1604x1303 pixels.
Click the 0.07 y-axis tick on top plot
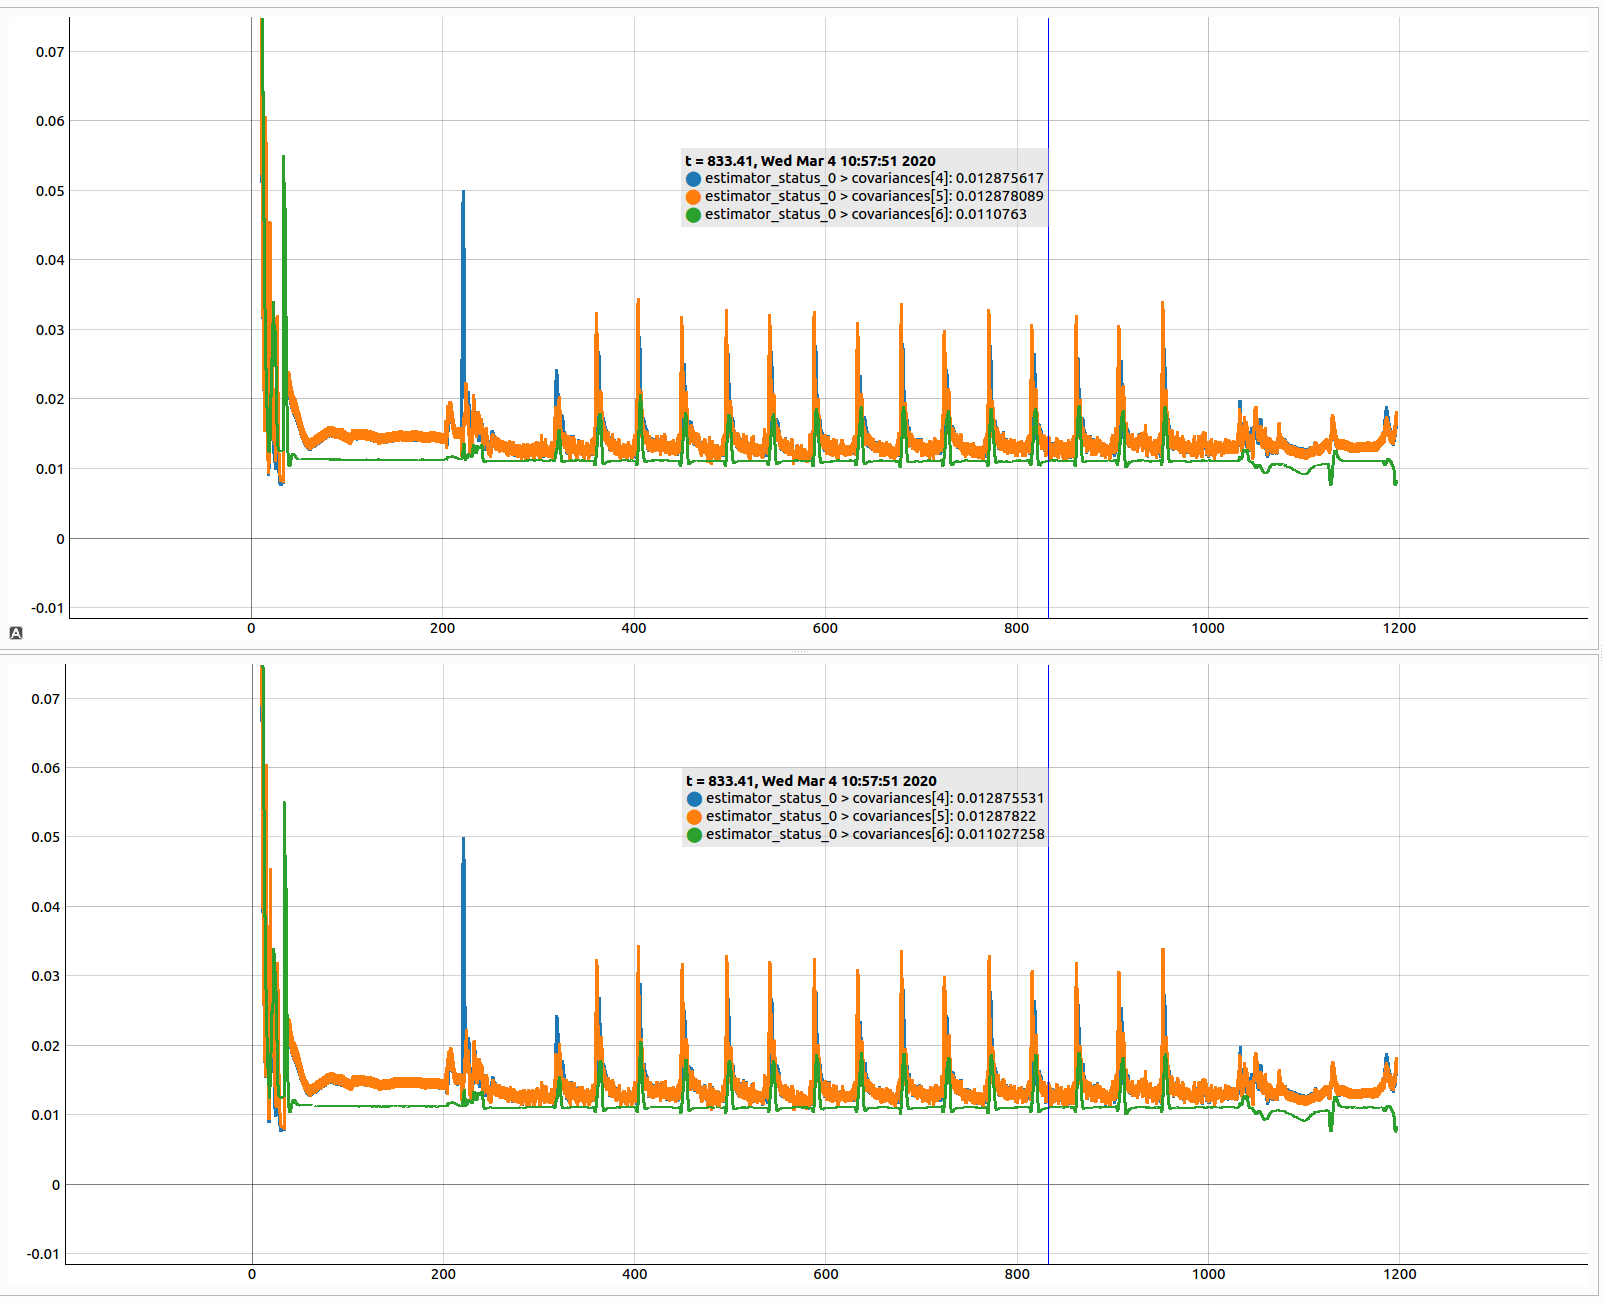50,52
